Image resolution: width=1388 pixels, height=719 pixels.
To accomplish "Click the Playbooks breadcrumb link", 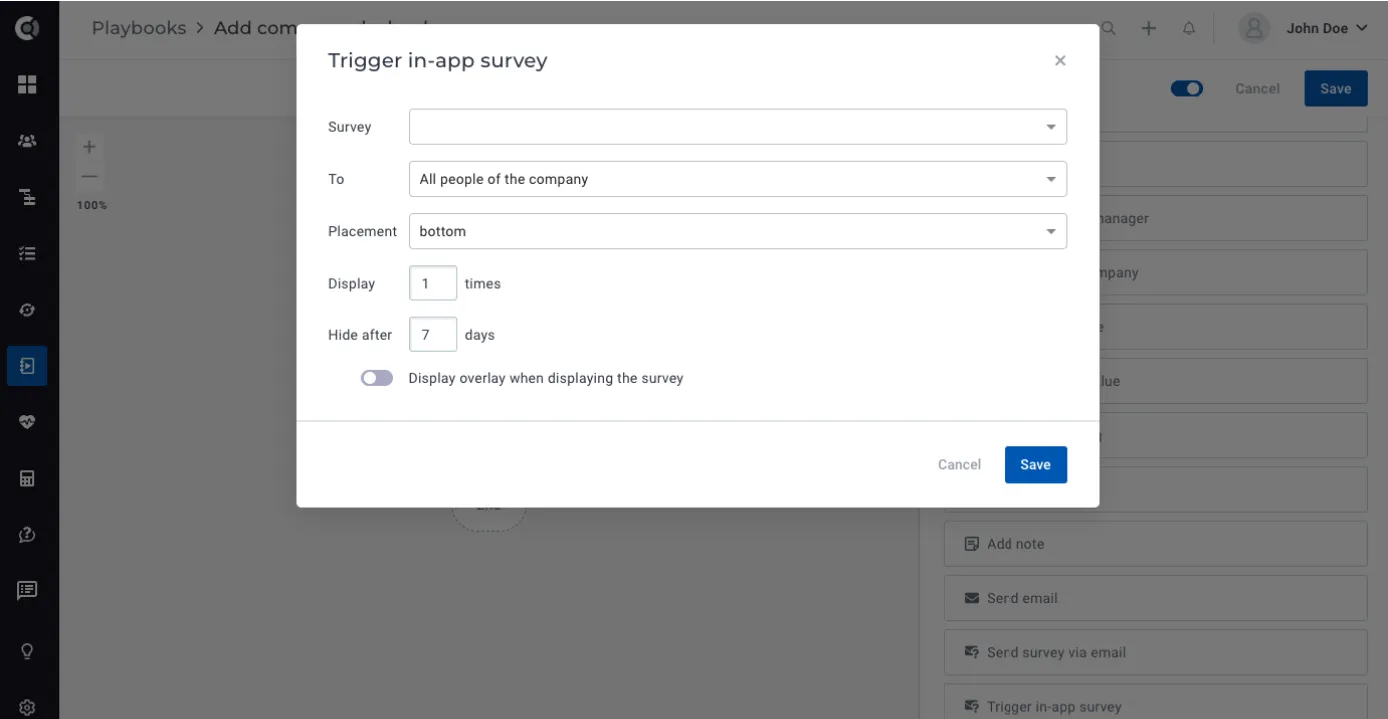I will pos(139,28).
